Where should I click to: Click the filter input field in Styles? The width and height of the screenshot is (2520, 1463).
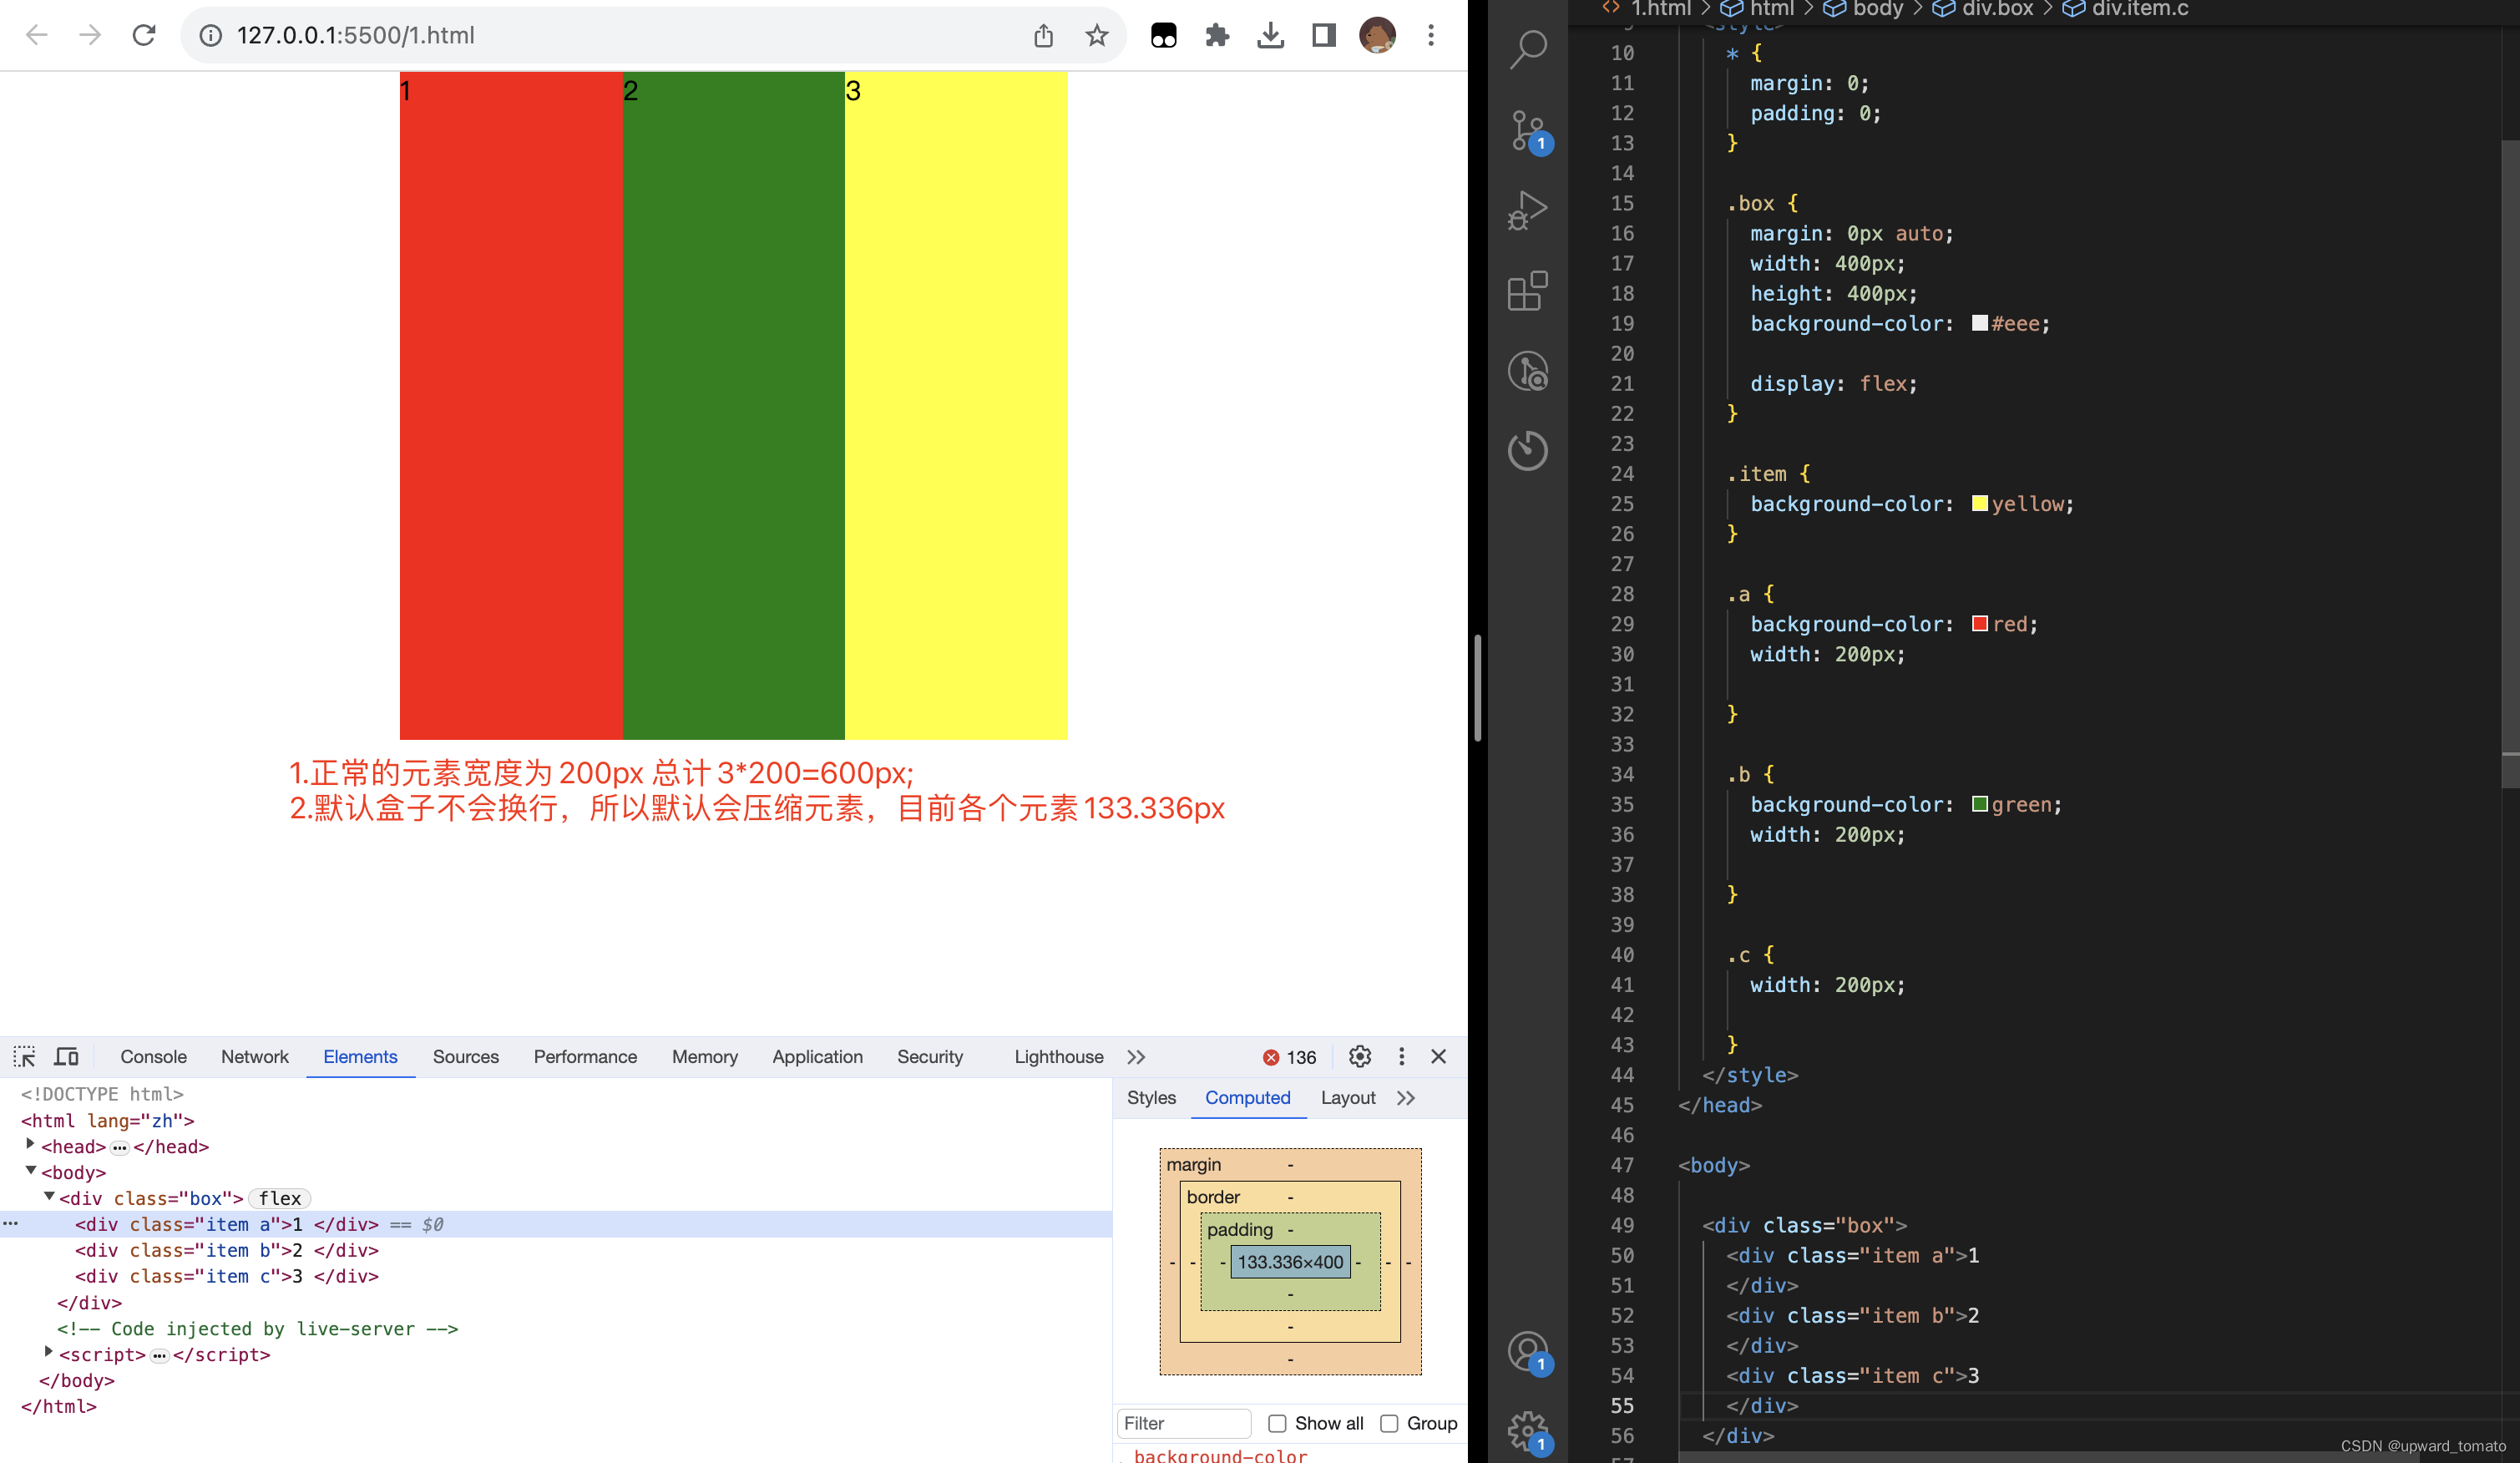pos(1184,1423)
